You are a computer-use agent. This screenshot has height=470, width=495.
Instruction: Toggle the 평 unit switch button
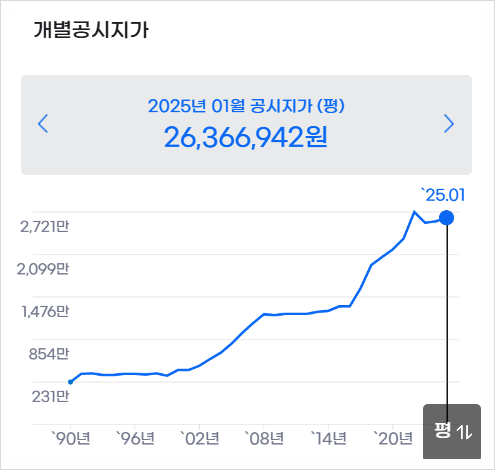pyautogui.click(x=452, y=431)
